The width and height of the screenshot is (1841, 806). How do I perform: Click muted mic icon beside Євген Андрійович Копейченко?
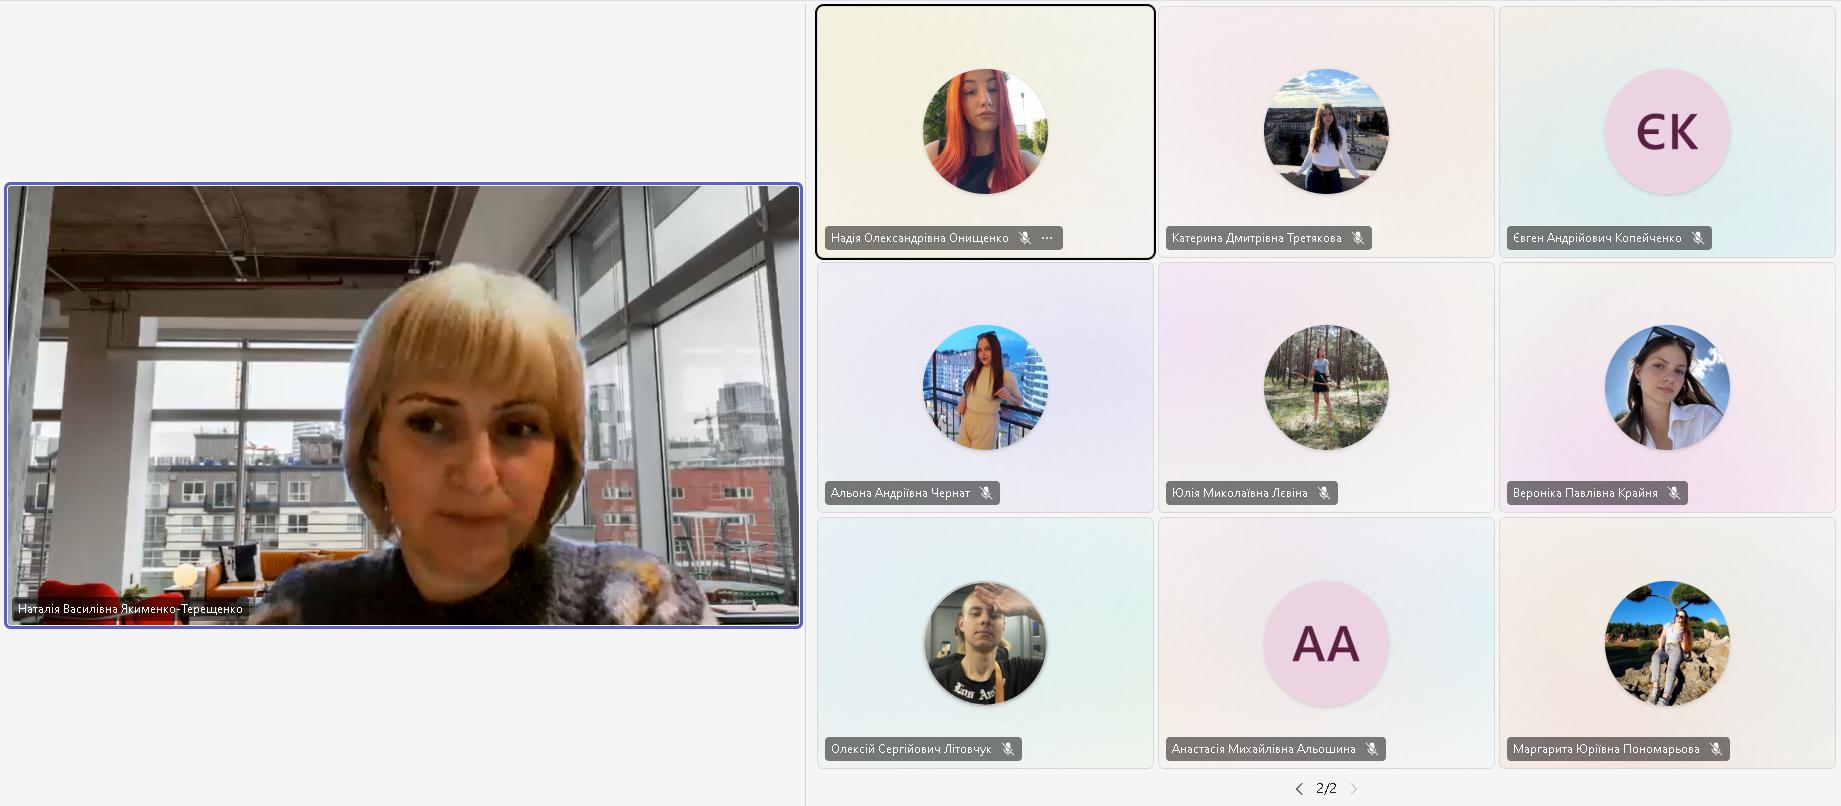tap(1698, 238)
